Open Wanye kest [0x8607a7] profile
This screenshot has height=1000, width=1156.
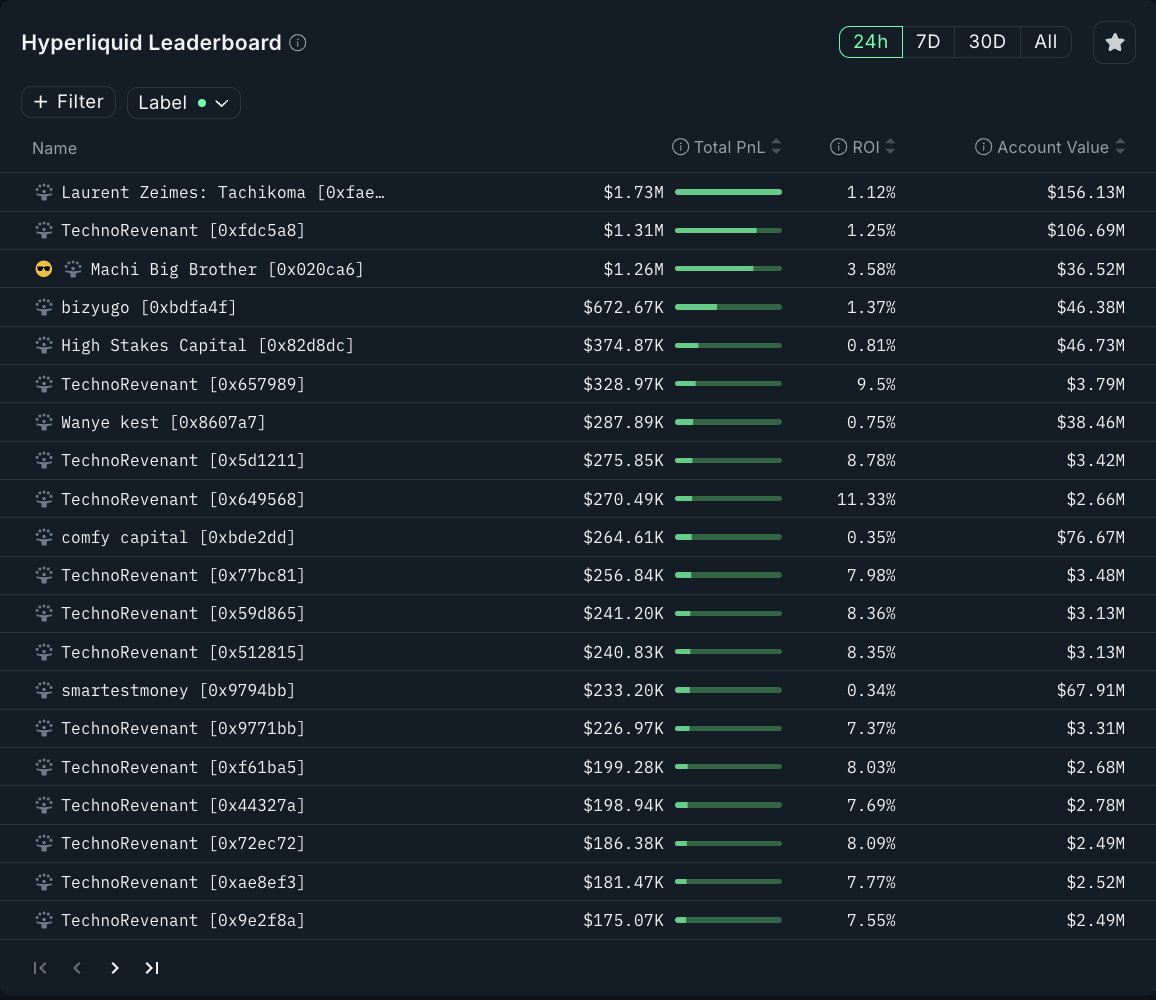click(163, 423)
